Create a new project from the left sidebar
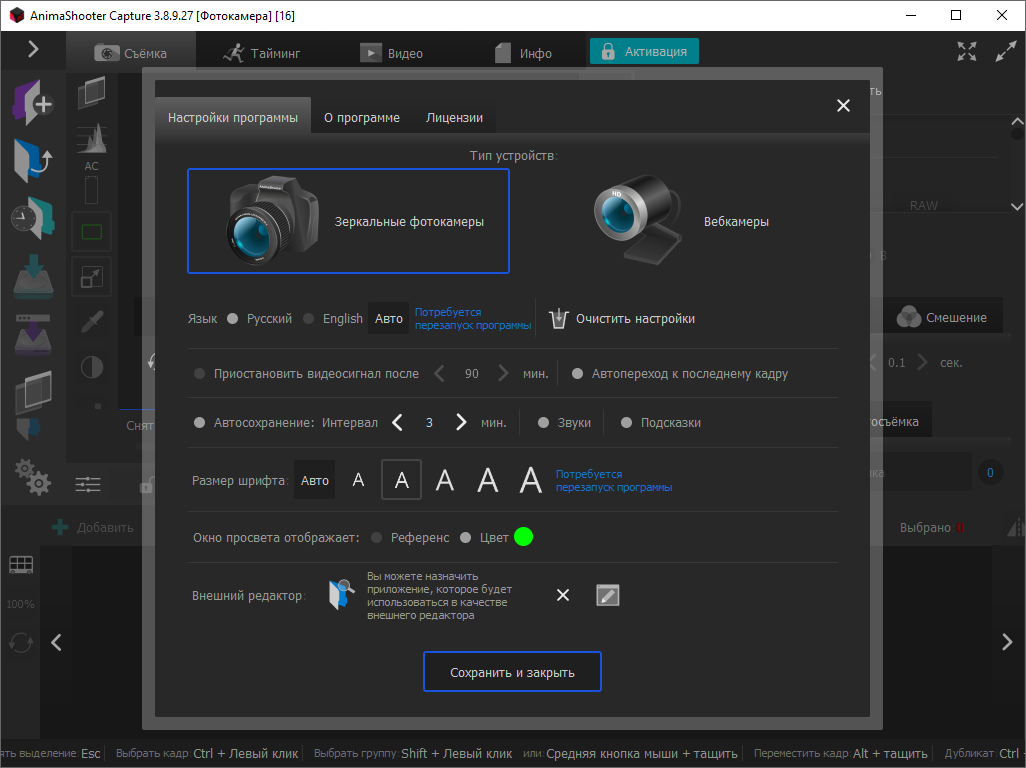Viewport: 1026px width, 768px height. [x=33, y=103]
